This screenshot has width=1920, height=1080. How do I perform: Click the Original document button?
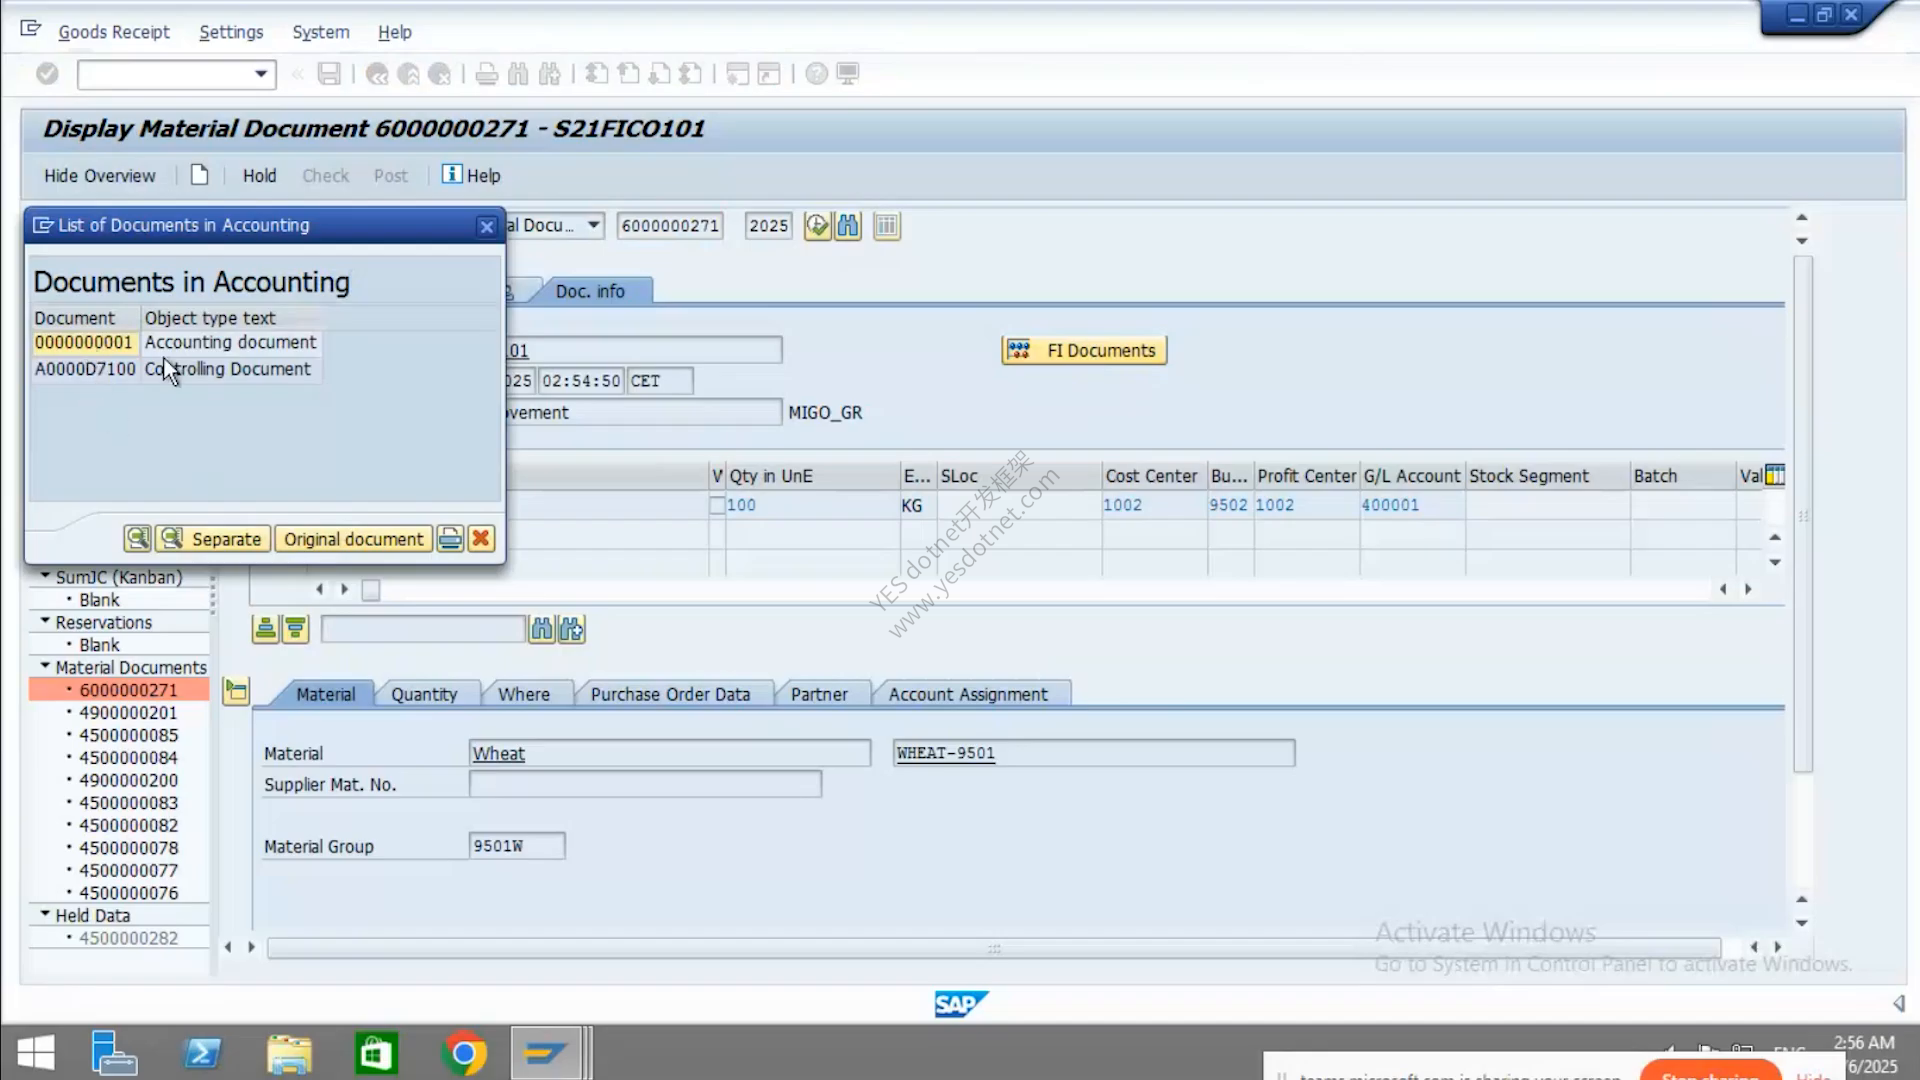[353, 539]
